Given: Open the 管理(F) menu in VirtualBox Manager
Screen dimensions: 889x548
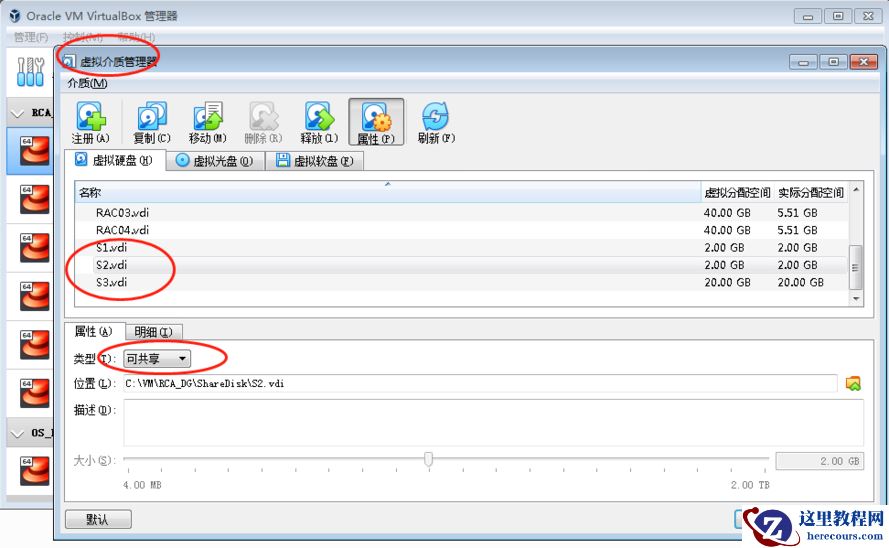Looking at the screenshot, I should (31, 37).
